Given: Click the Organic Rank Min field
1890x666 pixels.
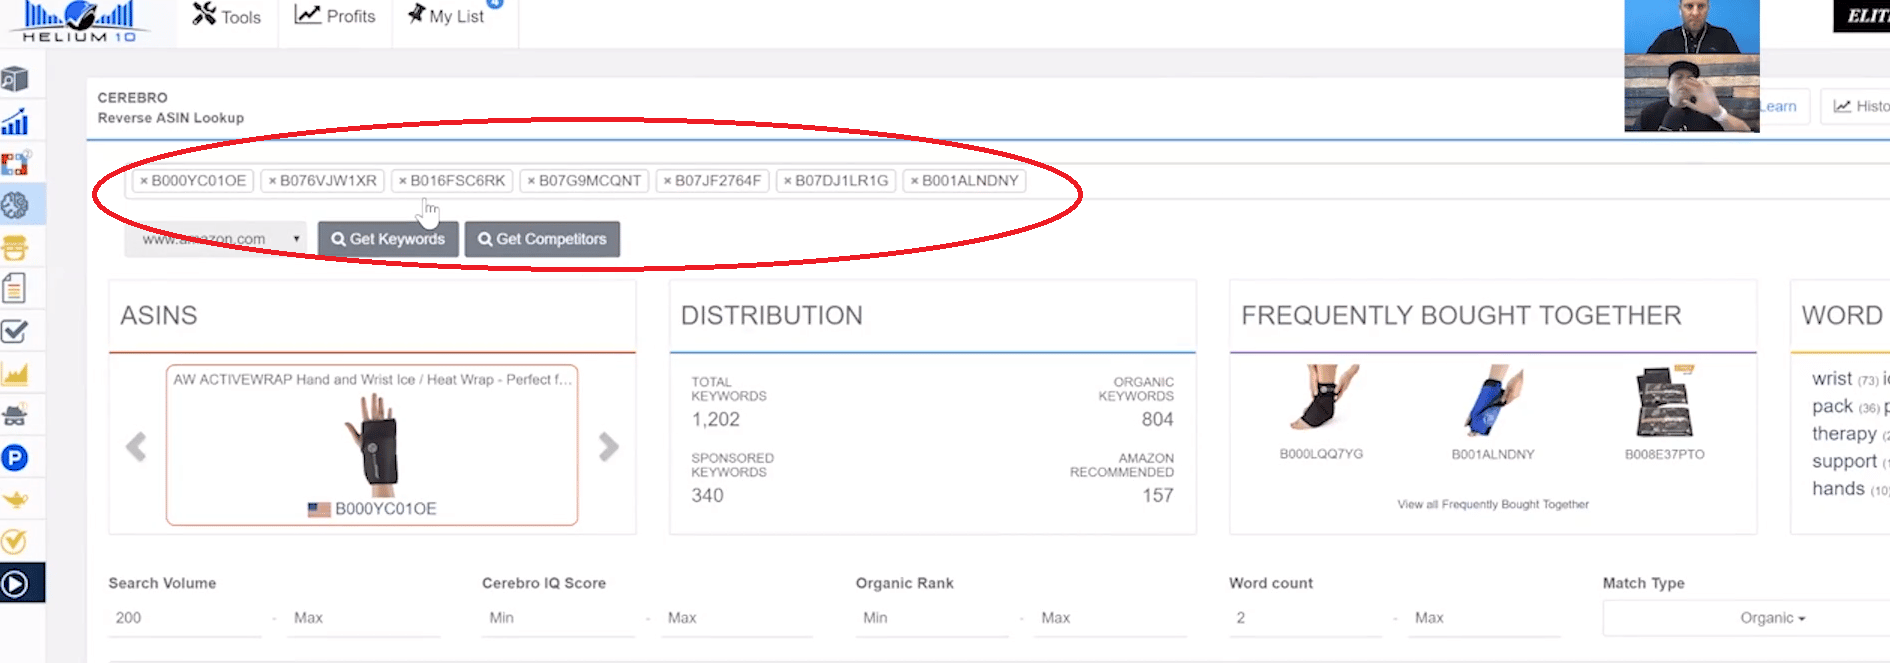Looking at the screenshot, I should (x=933, y=618).
